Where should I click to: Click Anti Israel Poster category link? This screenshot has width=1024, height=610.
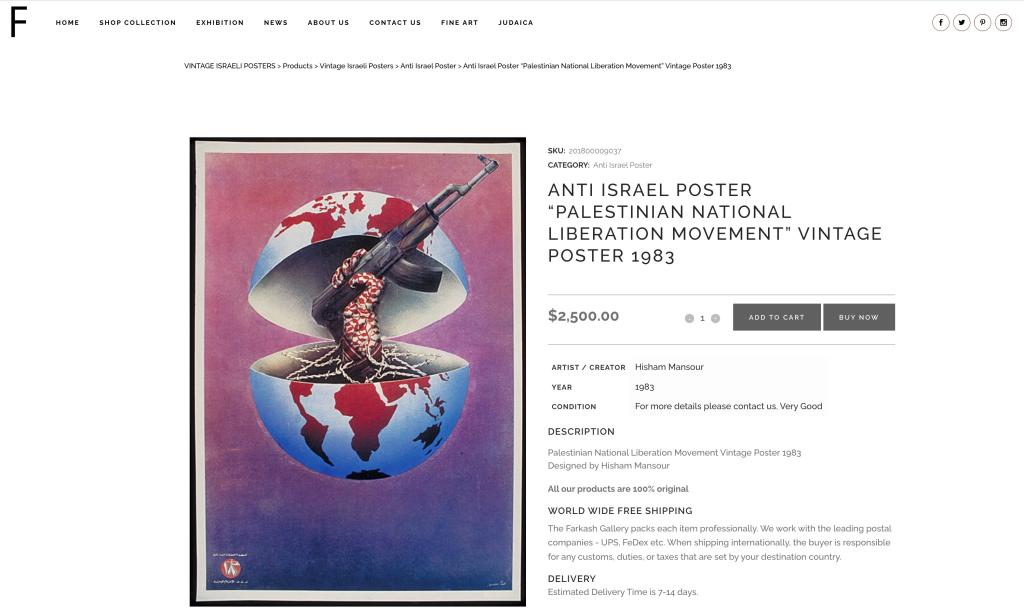click(622, 165)
